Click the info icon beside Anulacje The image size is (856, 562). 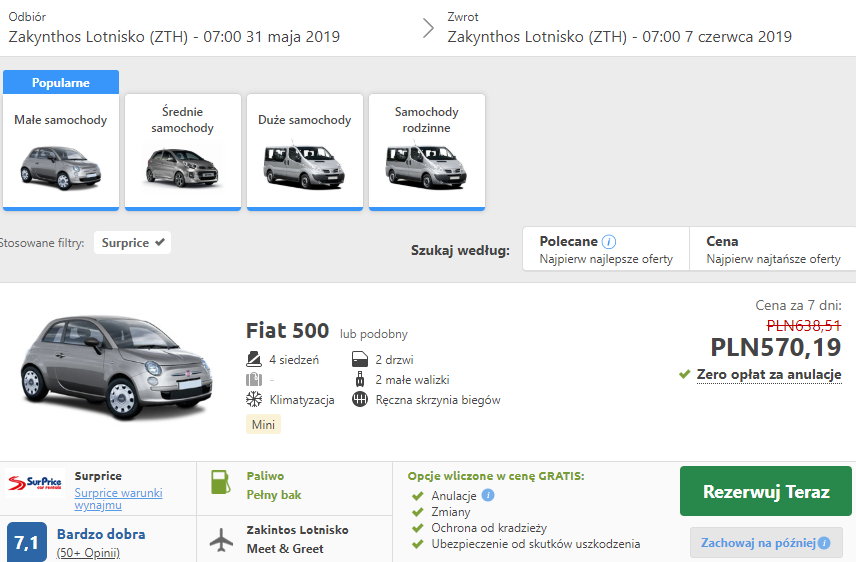tap(488, 495)
